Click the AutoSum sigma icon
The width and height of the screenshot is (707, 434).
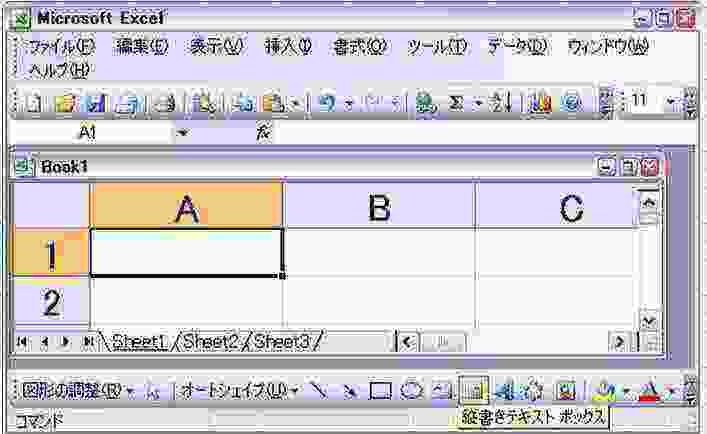tap(455, 103)
